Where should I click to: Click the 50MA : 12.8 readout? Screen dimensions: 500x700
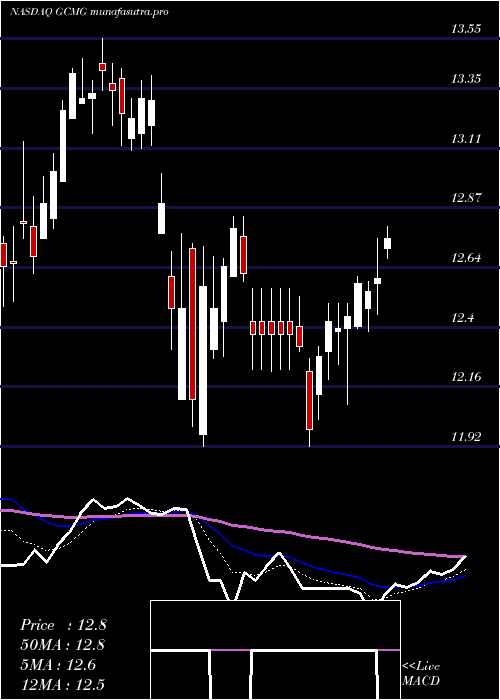63,645
